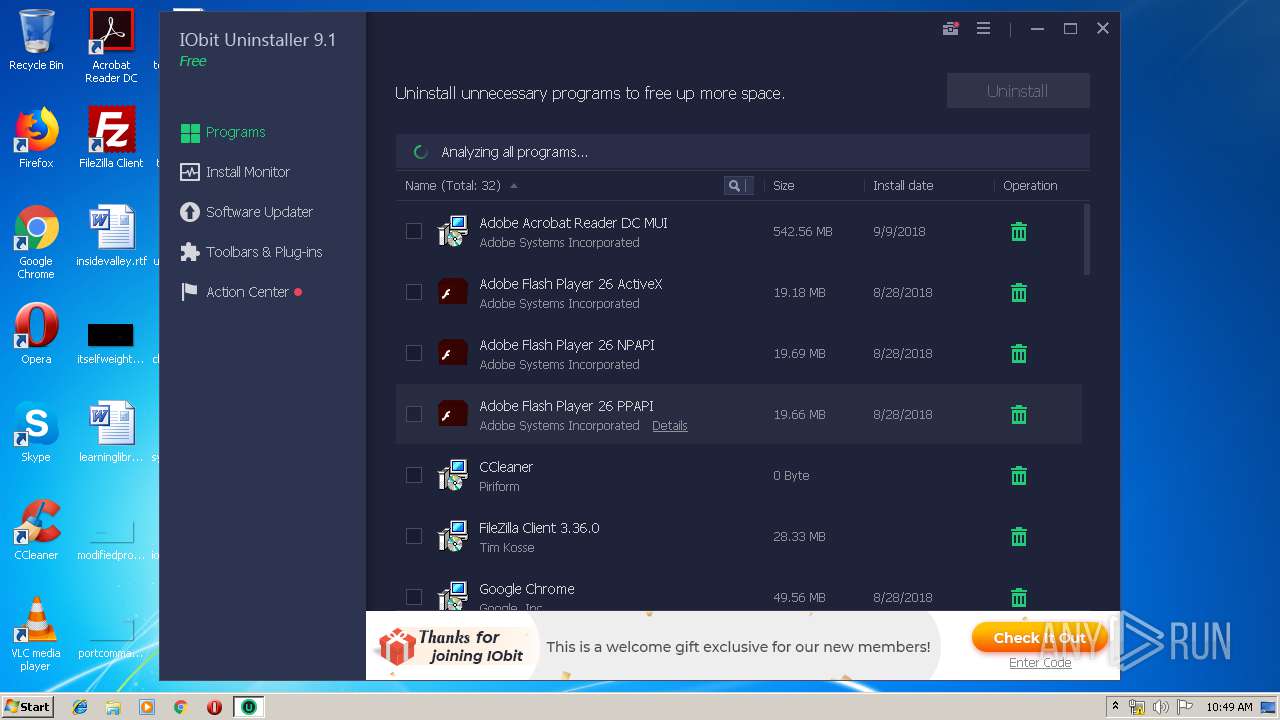Open insidevalley.rtf desktop file
Screen dimensions: 1280x720
coord(112,237)
